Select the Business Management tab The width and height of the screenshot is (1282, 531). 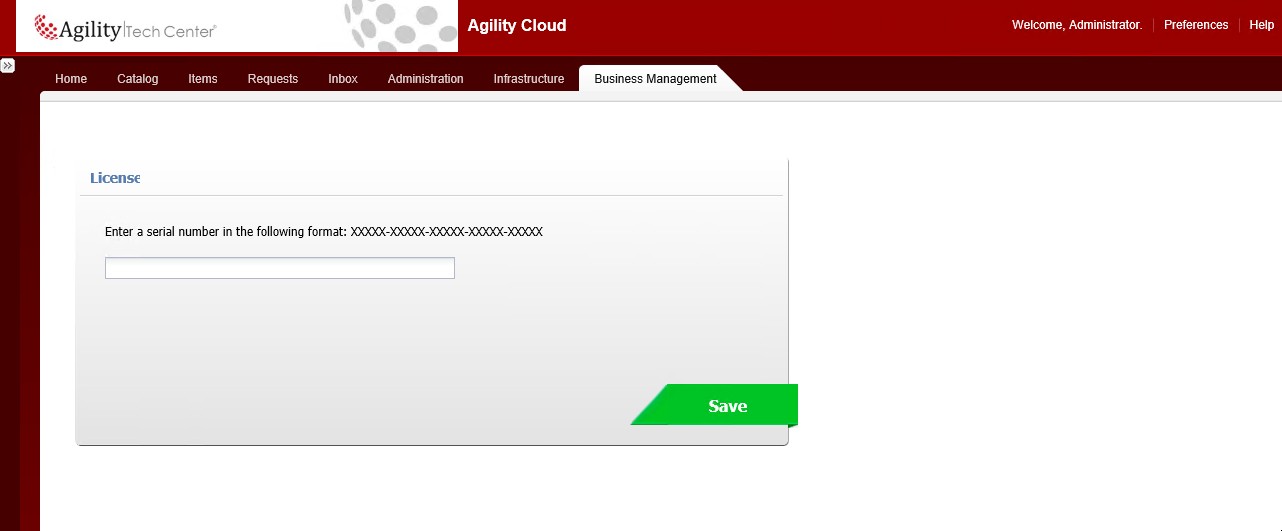tap(655, 79)
